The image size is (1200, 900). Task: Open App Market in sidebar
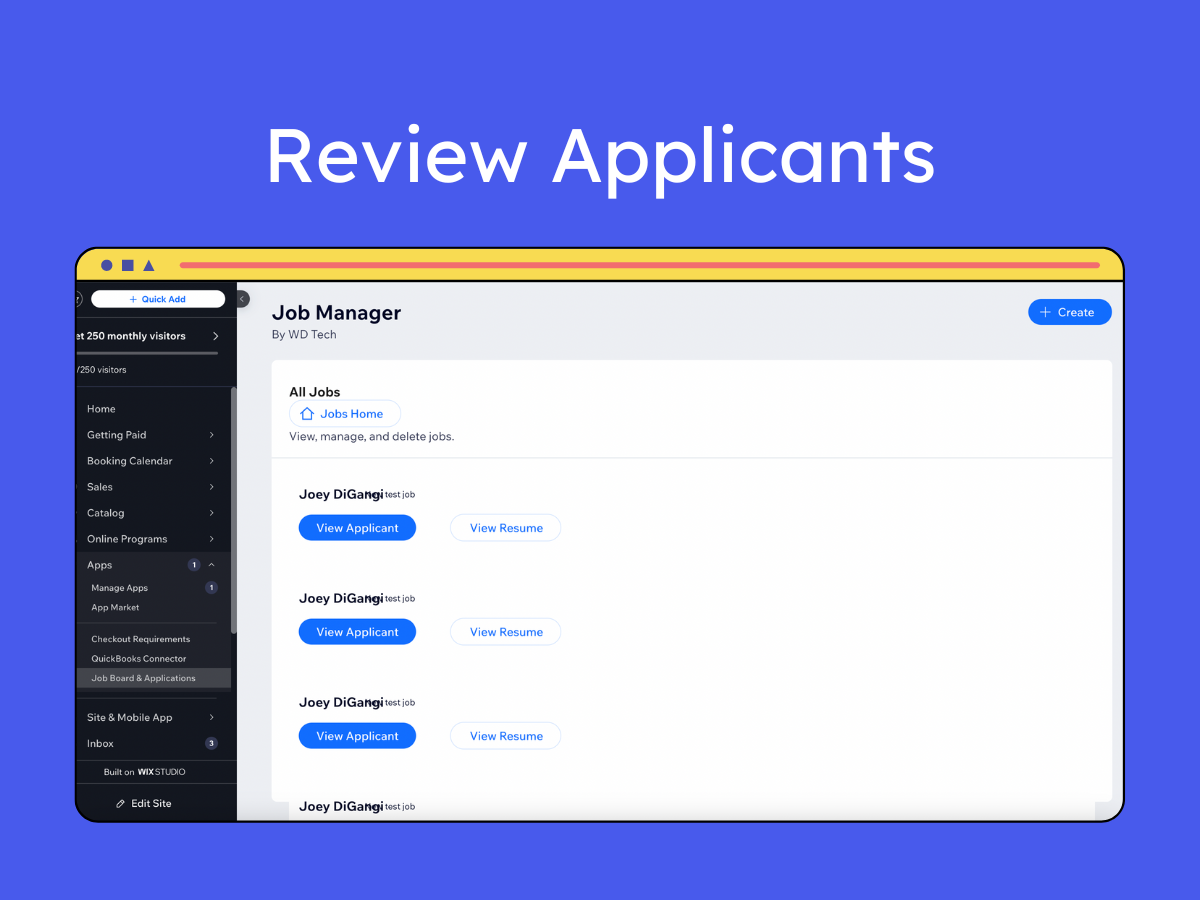point(115,607)
